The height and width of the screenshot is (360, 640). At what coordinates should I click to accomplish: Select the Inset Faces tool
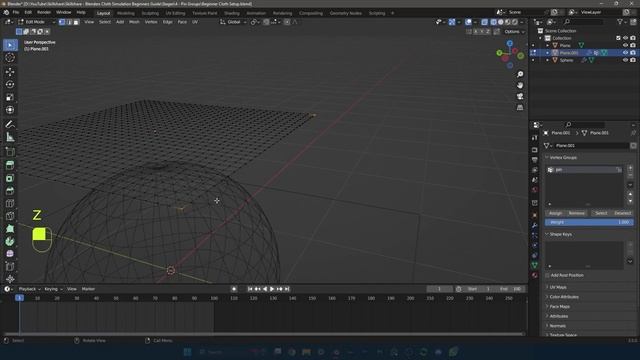tap(10, 178)
